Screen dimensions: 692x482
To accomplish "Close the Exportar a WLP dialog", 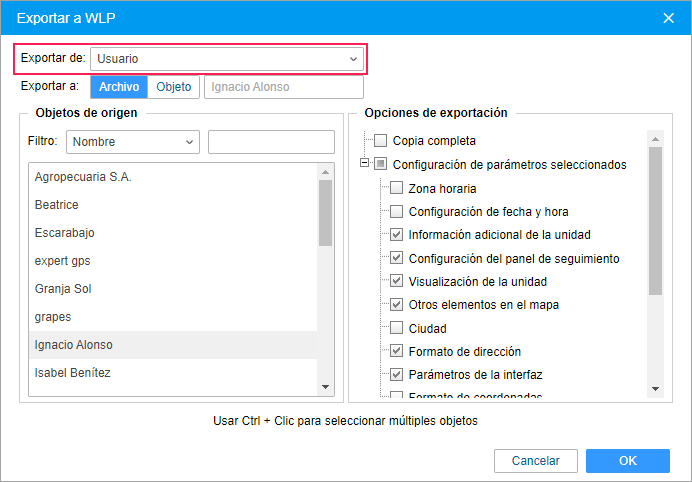I will pos(669,17).
